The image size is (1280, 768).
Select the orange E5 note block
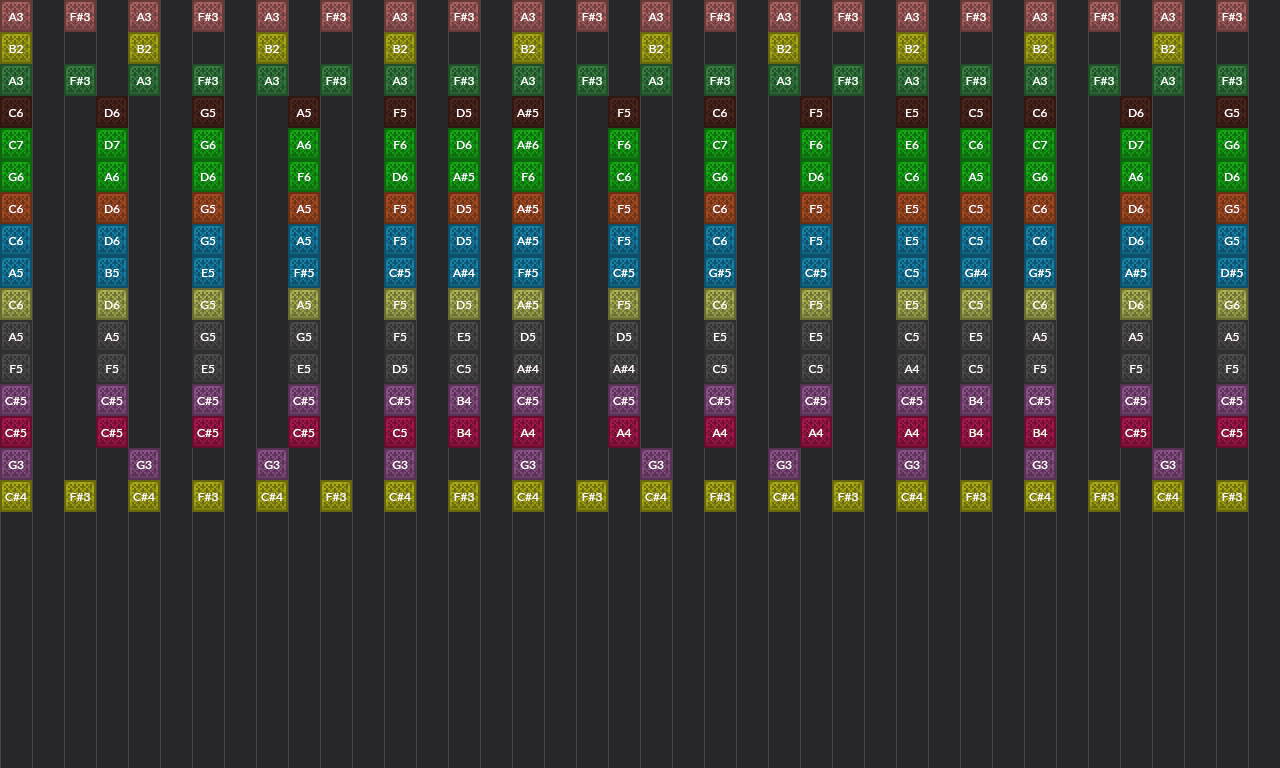click(x=912, y=209)
